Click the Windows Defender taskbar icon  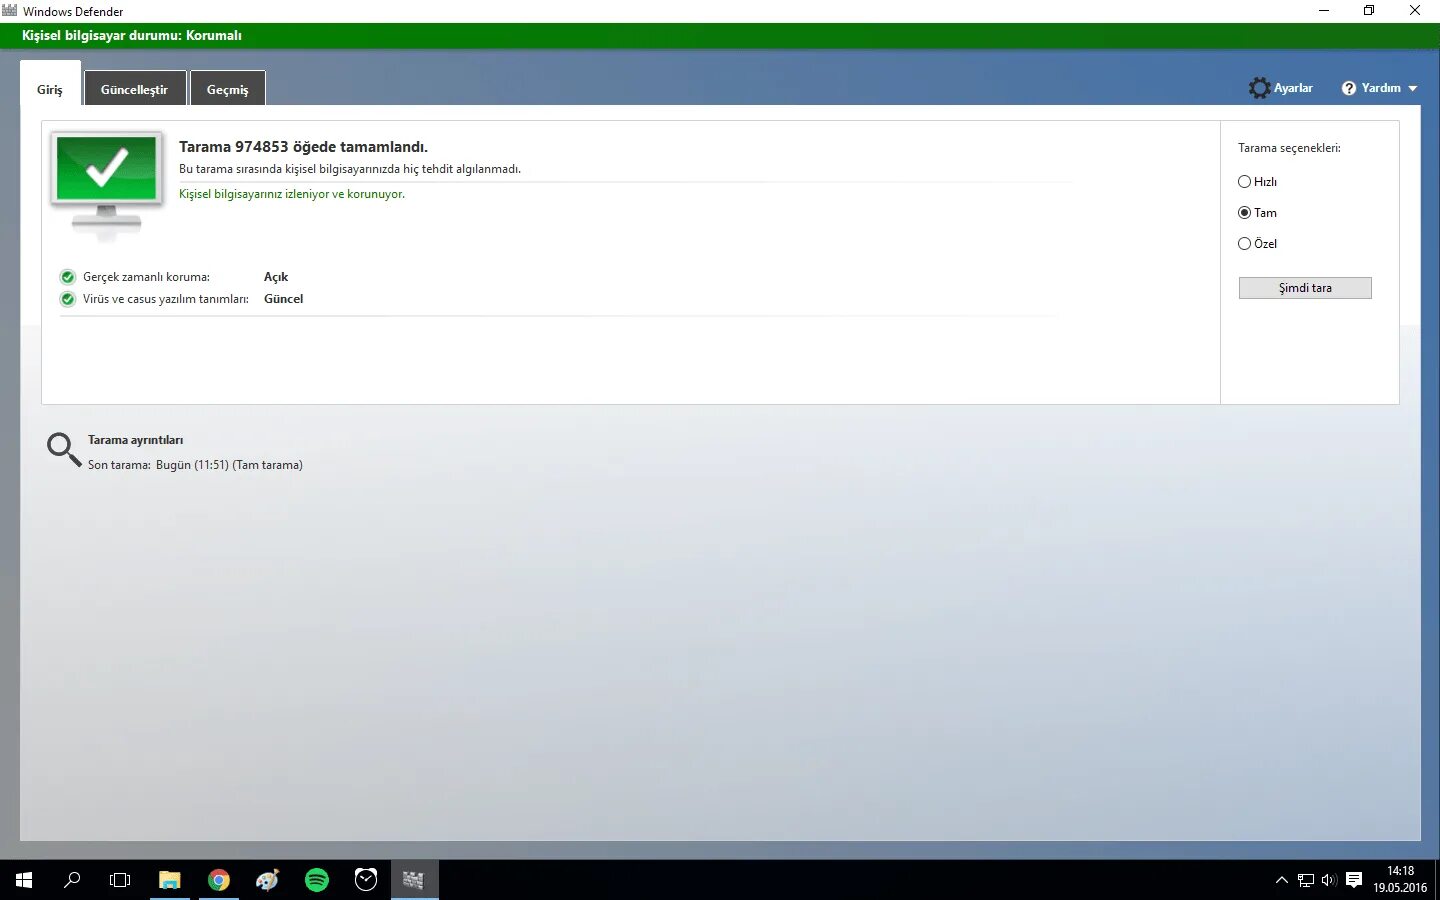pos(414,880)
